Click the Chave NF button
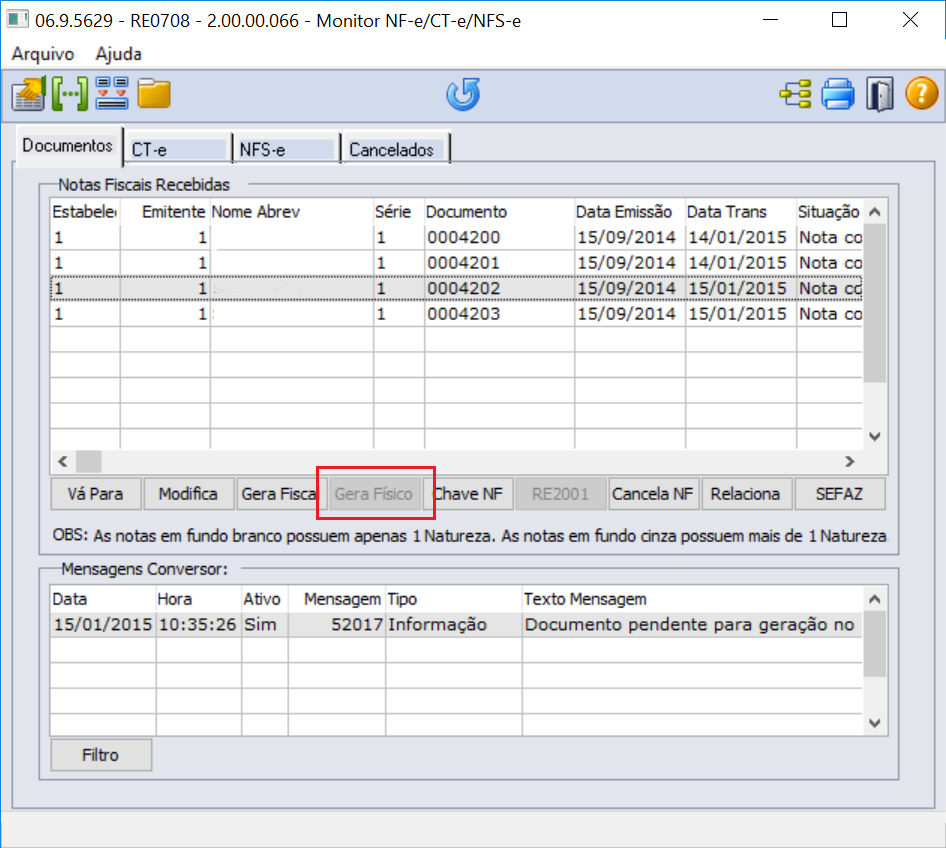946x848 pixels. pyautogui.click(x=468, y=494)
